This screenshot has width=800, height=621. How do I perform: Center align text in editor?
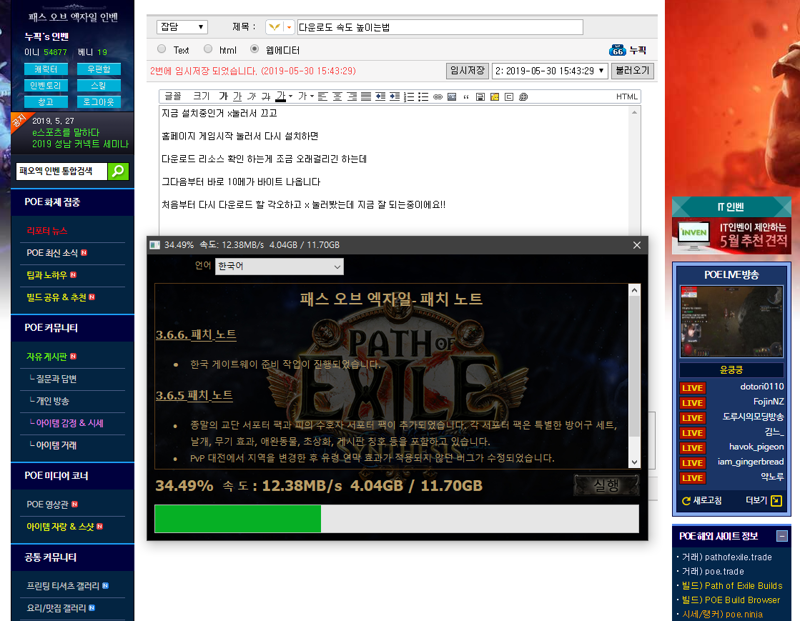(x=337, y=96)
